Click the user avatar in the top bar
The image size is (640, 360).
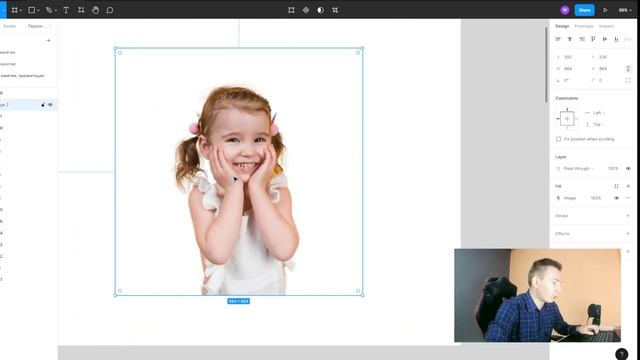(x=565, y=10)
